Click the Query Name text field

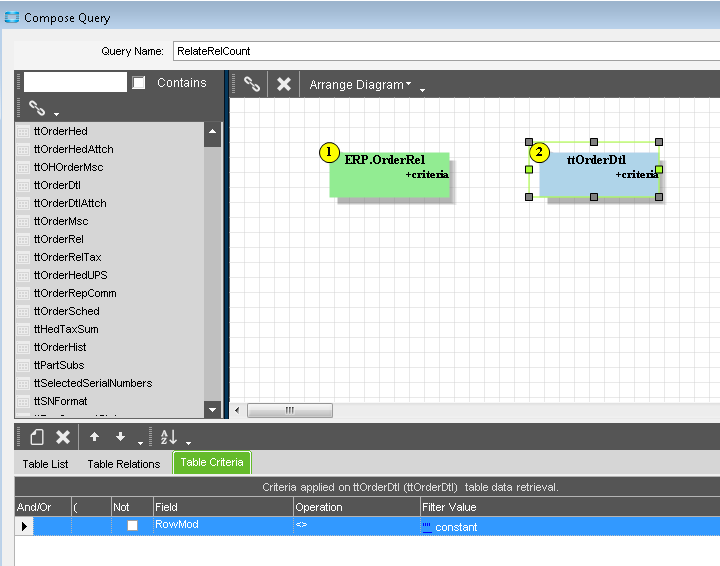[x=446, y=51]
